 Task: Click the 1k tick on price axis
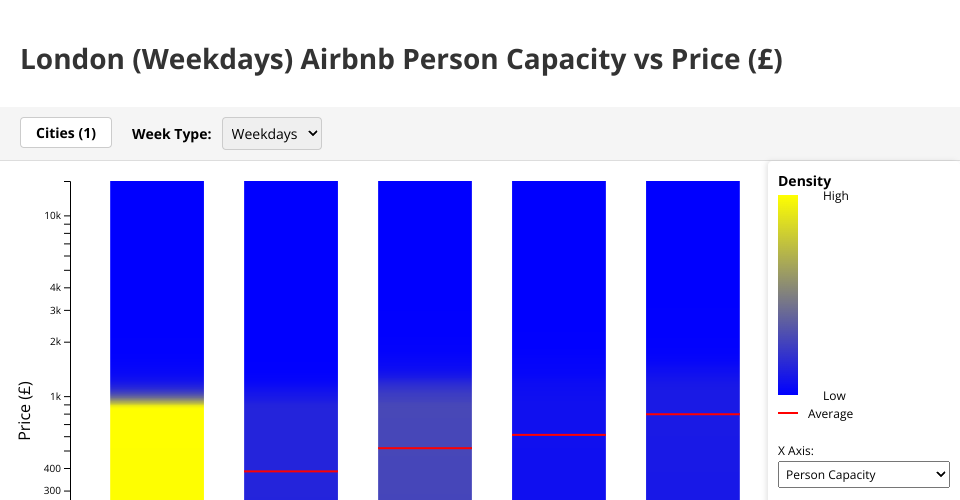(x=56, y=397)
